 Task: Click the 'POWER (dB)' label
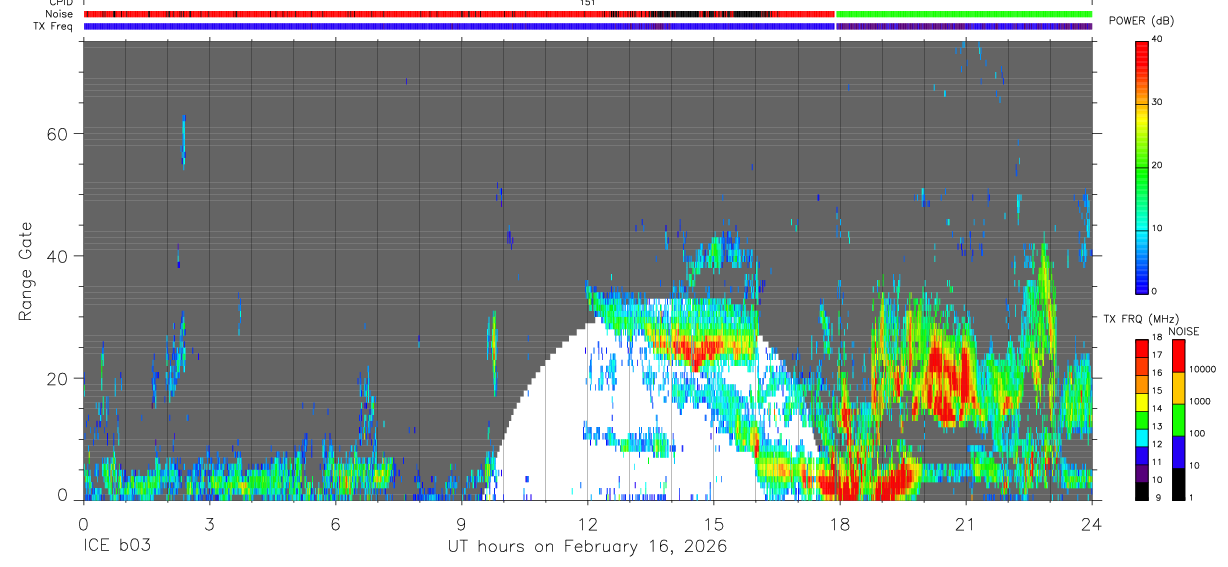click(1140, 21)
